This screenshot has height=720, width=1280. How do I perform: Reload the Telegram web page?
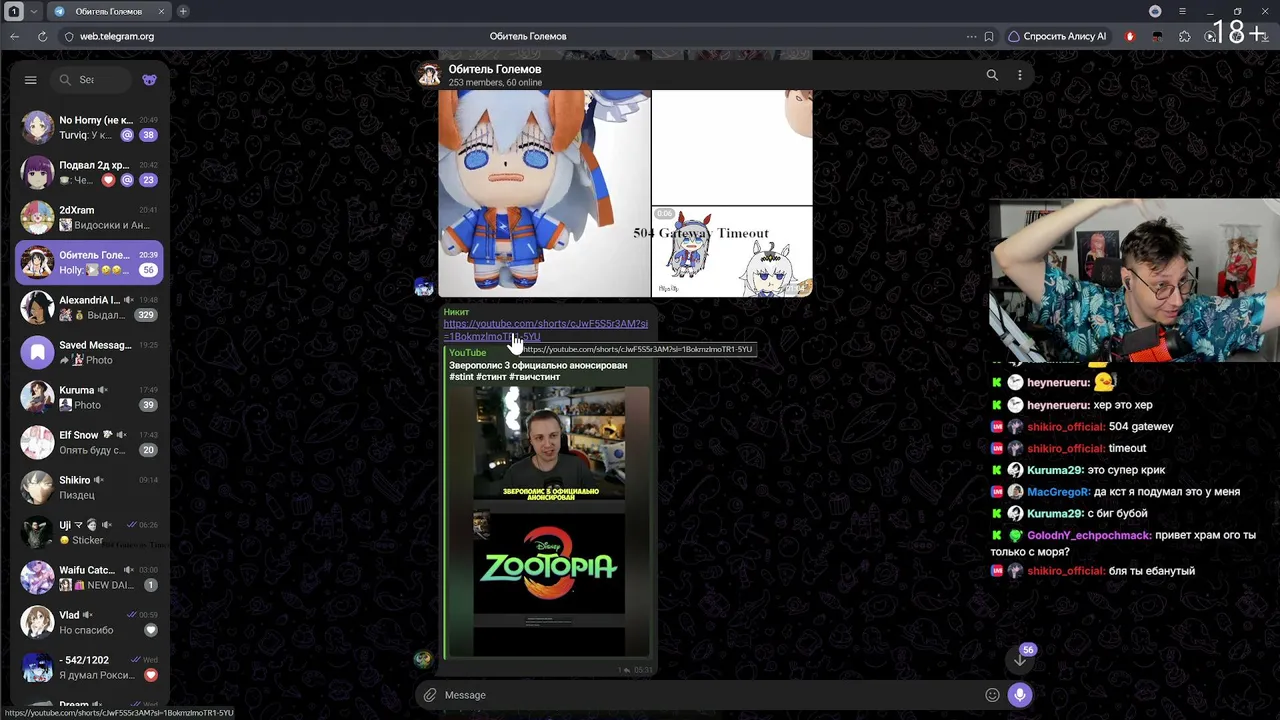coord(42,36)
